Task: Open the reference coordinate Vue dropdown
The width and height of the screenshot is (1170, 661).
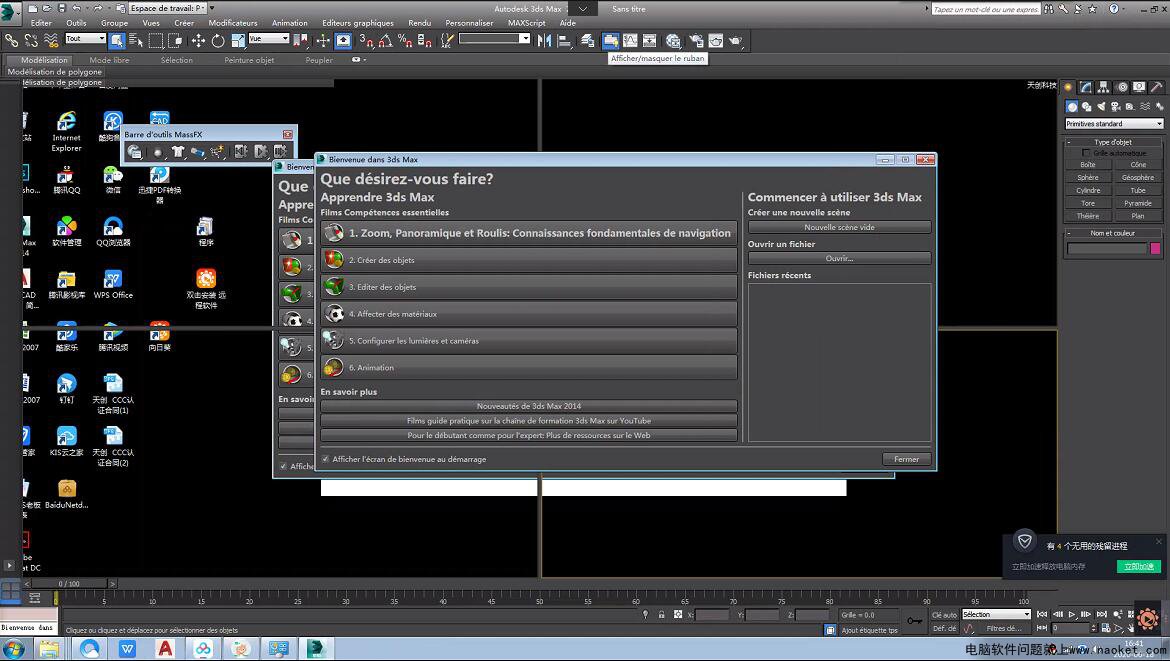Action: click(269, 38)
